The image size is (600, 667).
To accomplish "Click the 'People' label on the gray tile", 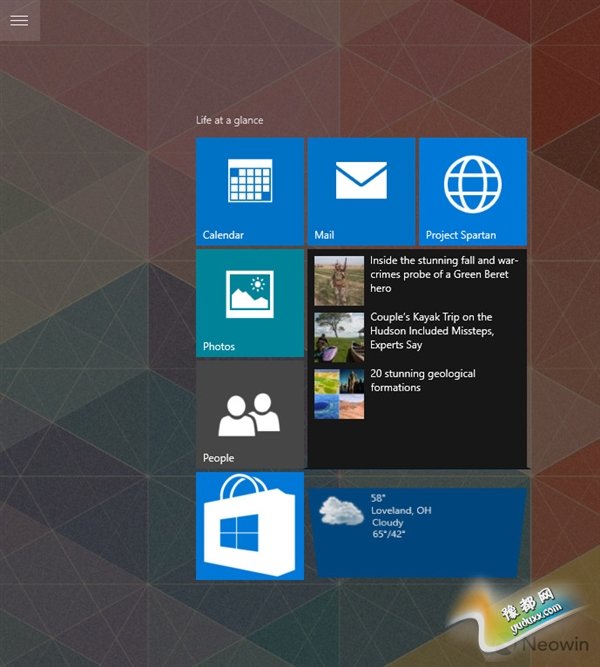I will point(218,458).
